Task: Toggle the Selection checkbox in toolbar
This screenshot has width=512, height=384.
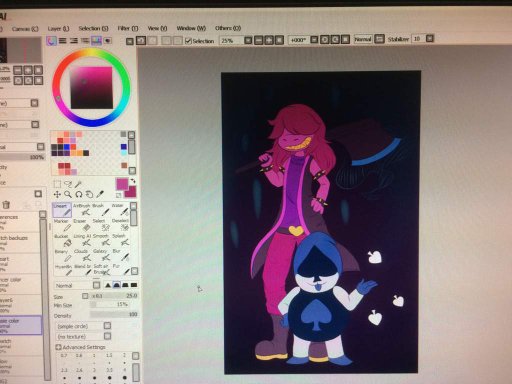Action: (x=188, y=41)
